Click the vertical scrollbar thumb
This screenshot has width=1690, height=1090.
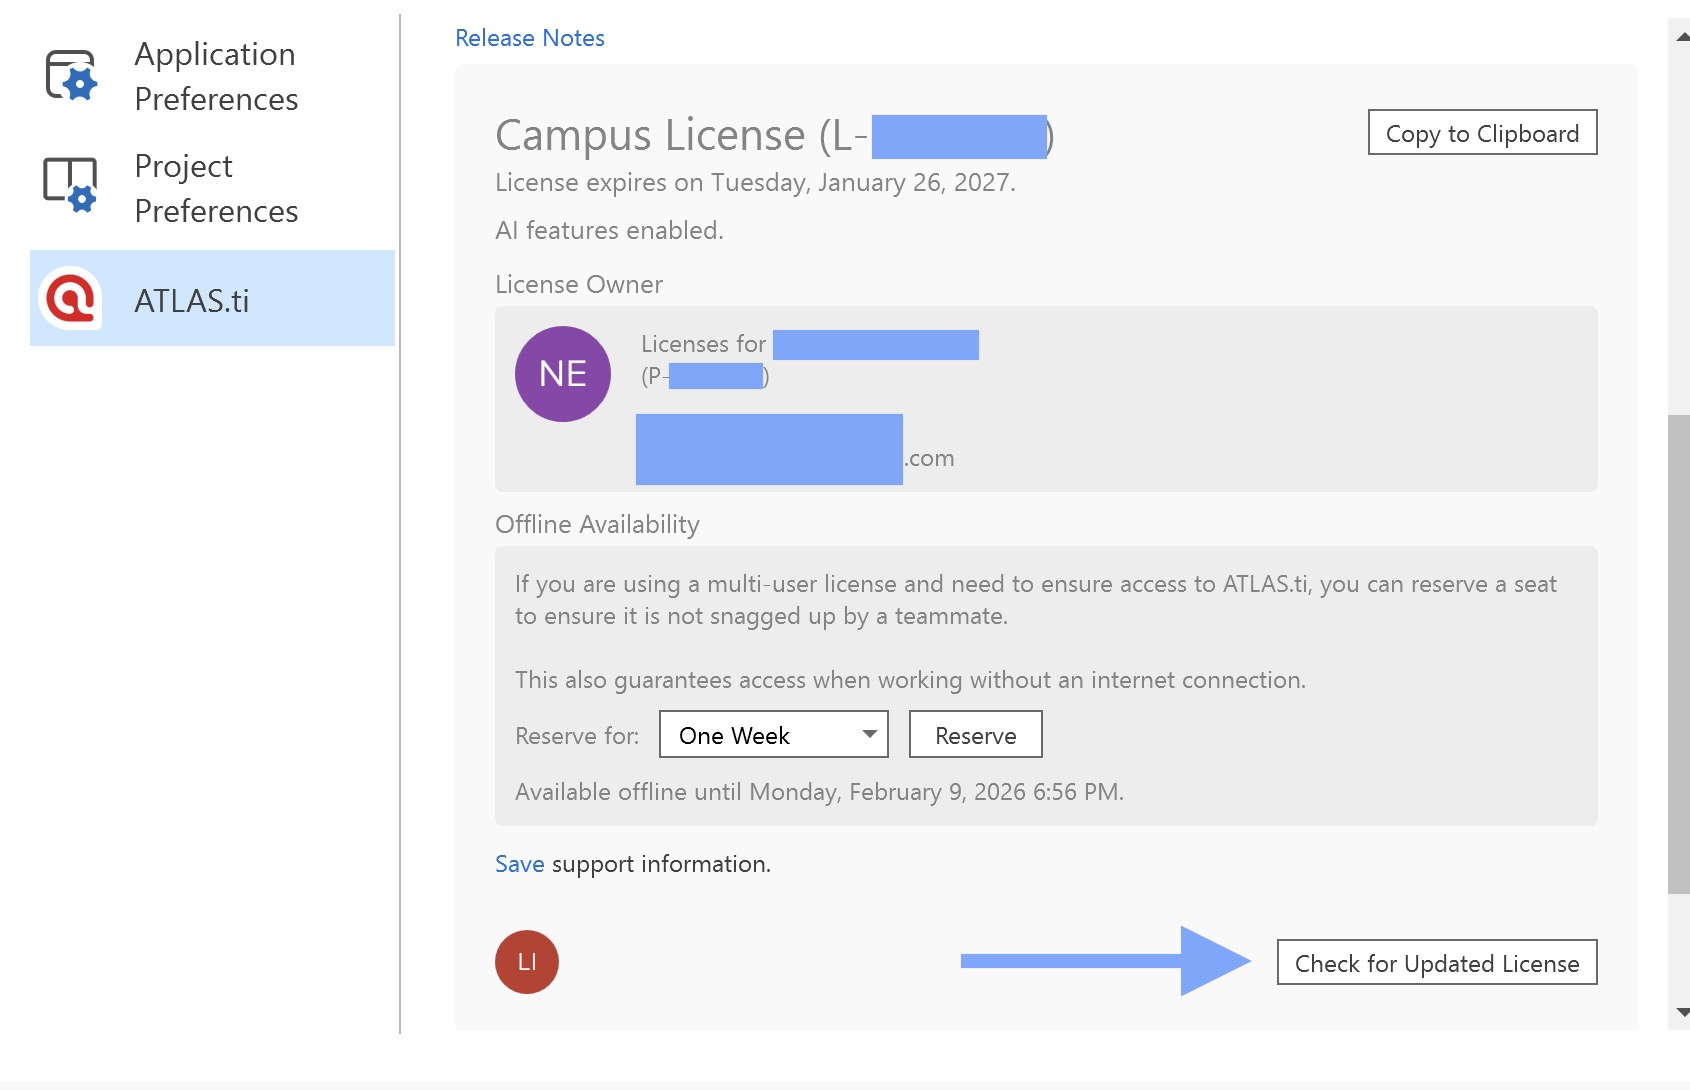tap(1679, 654)
